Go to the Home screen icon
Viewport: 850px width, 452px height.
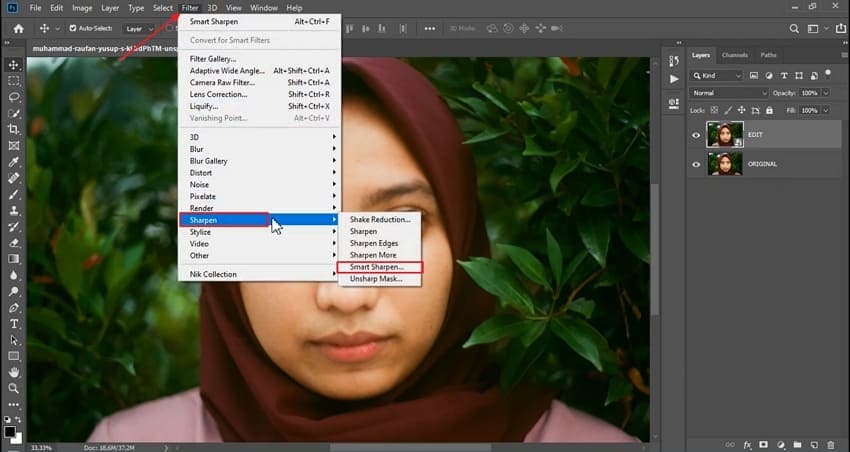(18, 29)
